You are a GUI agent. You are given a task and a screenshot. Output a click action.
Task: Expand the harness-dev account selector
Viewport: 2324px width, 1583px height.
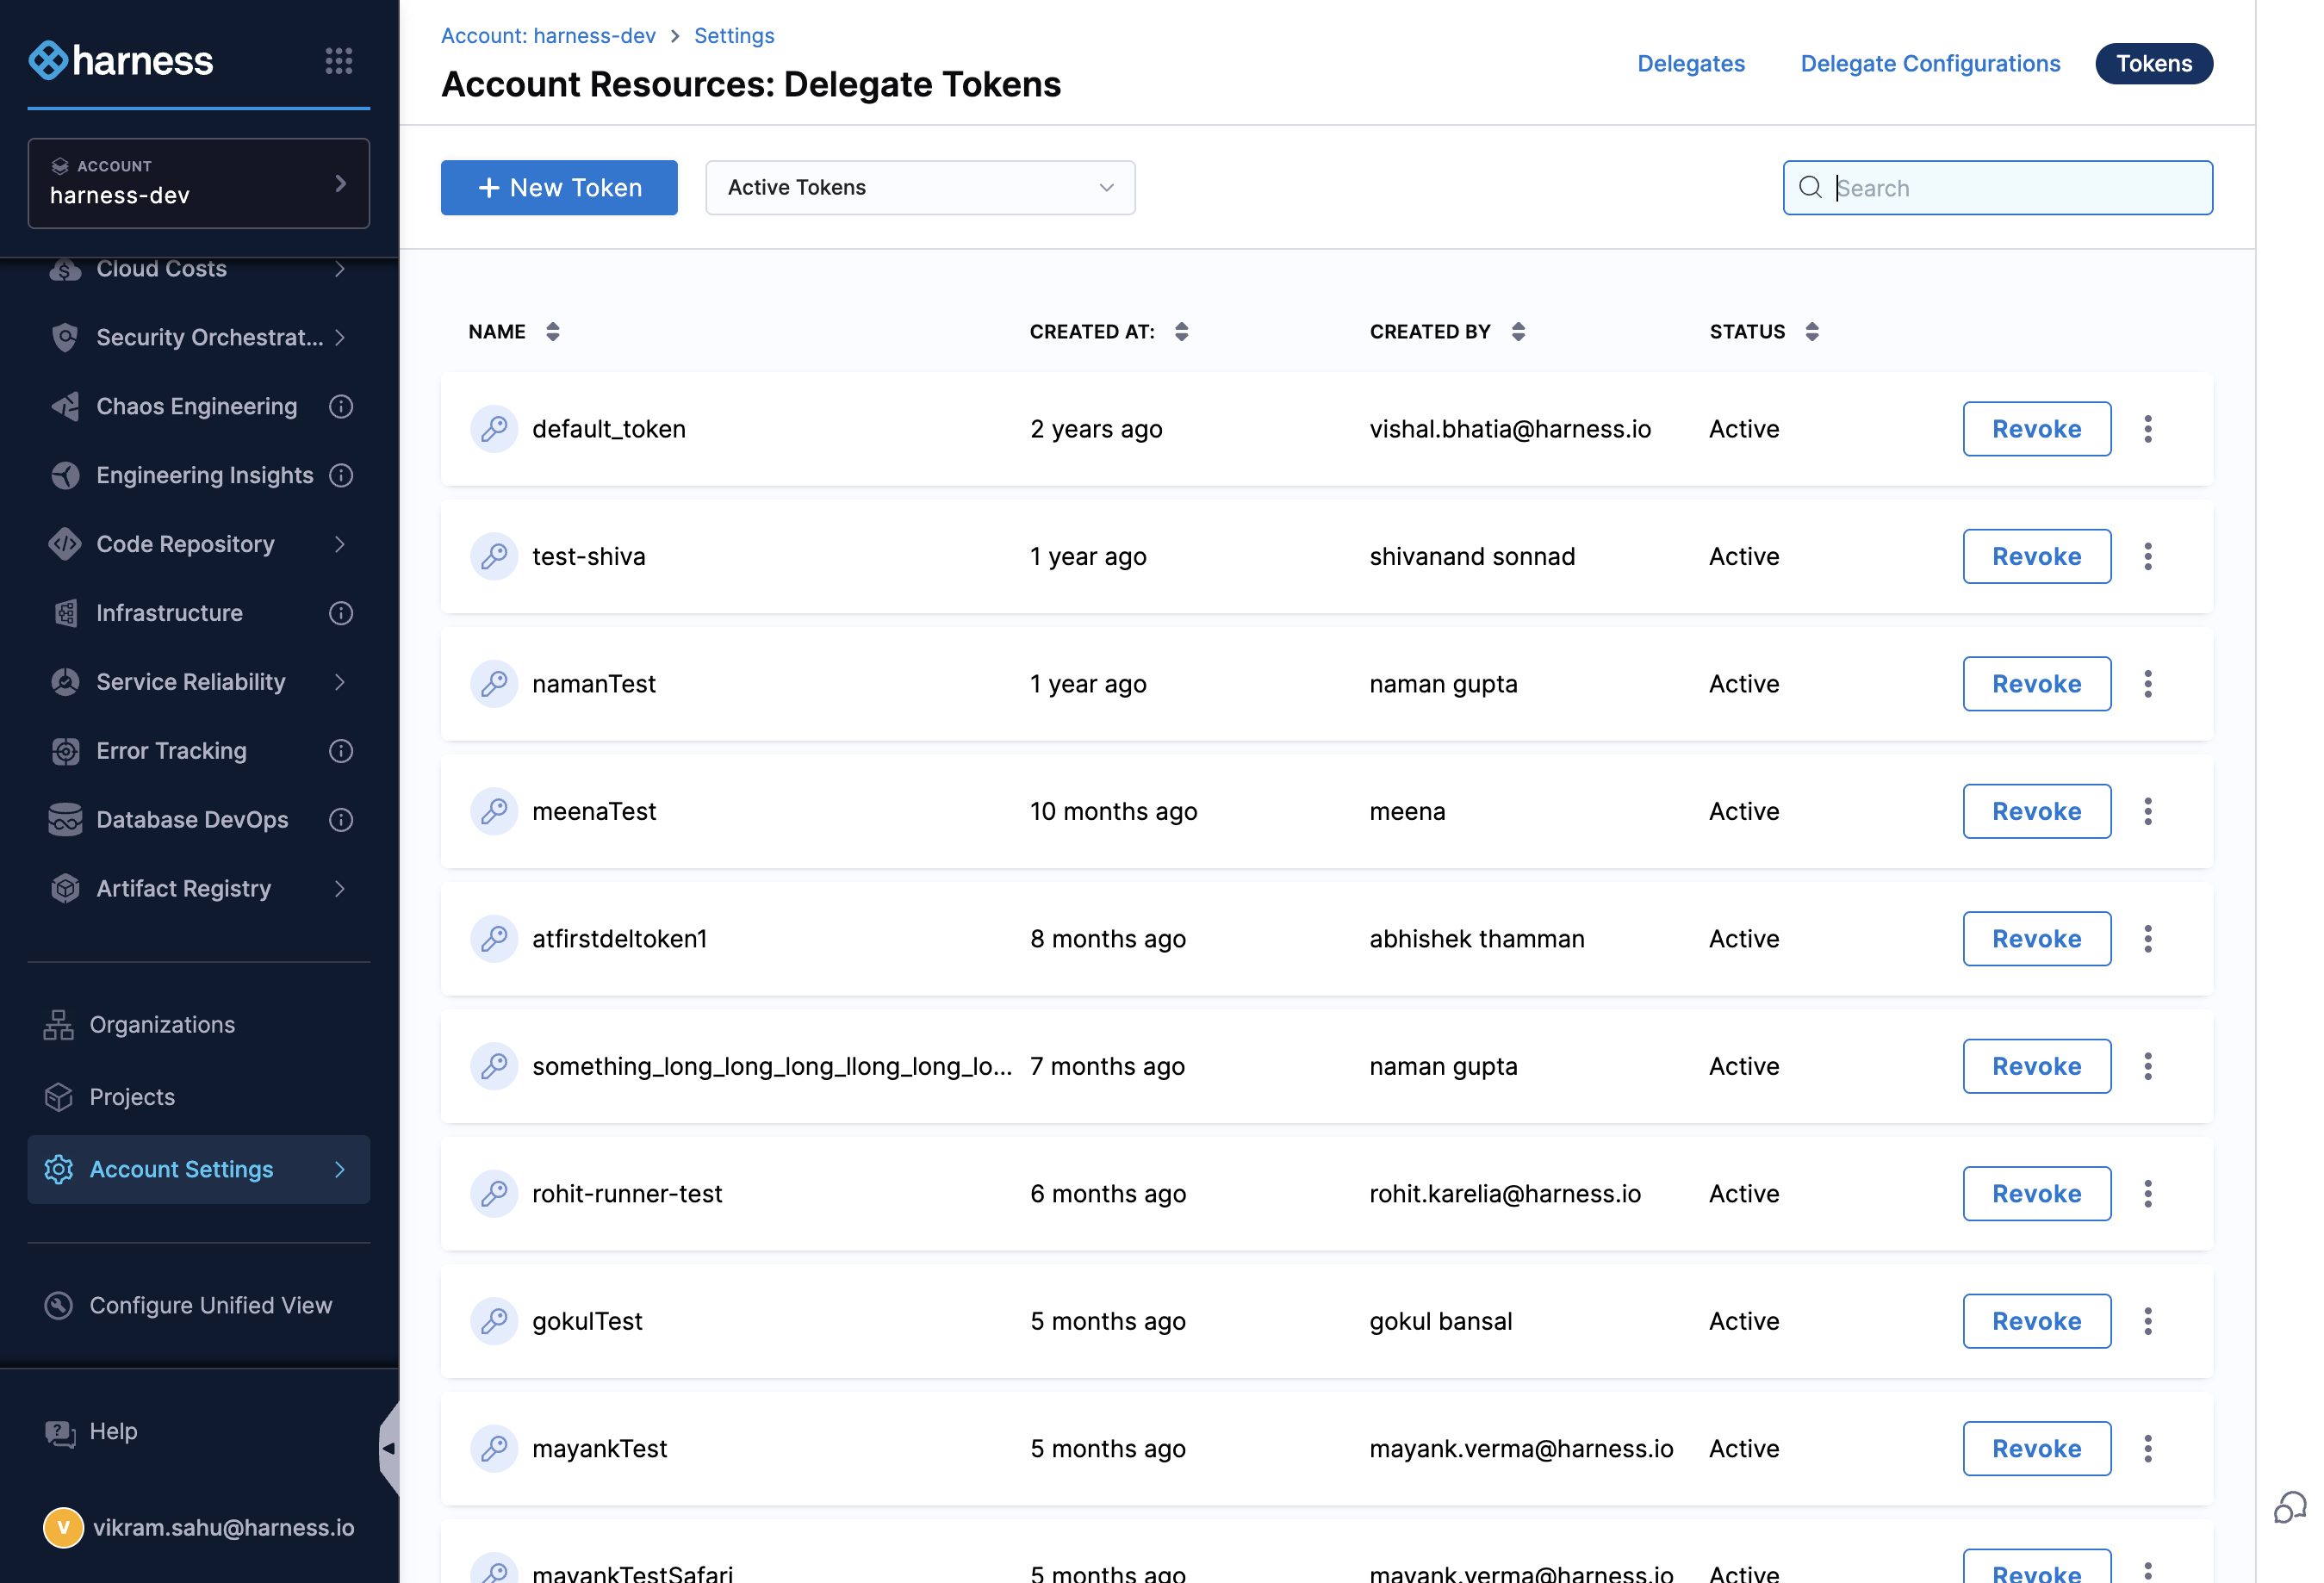click(199, 183)
